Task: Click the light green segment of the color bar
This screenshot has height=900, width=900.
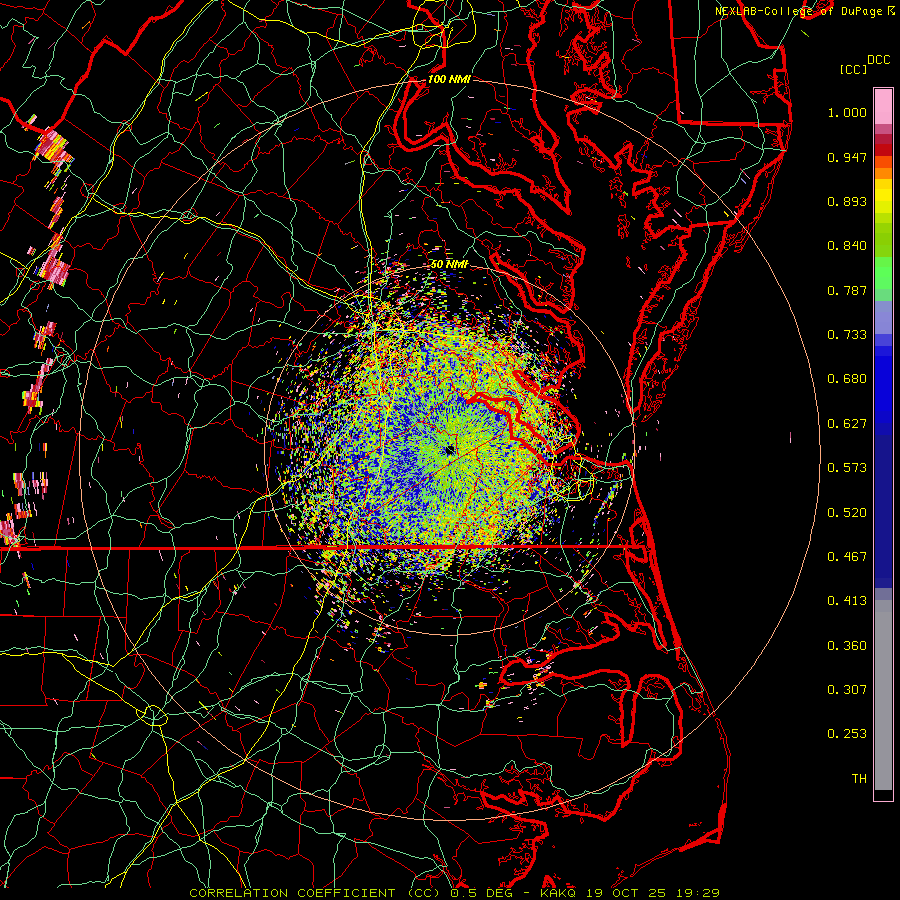Action: pos(883,273)
